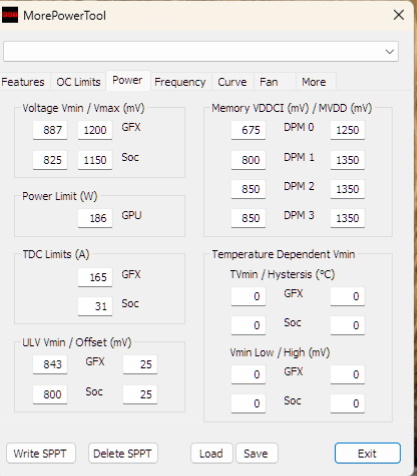Click the Delete SPPT button
Image resolution: width=417 pixels, height=476 pixels.
[123, 453]
